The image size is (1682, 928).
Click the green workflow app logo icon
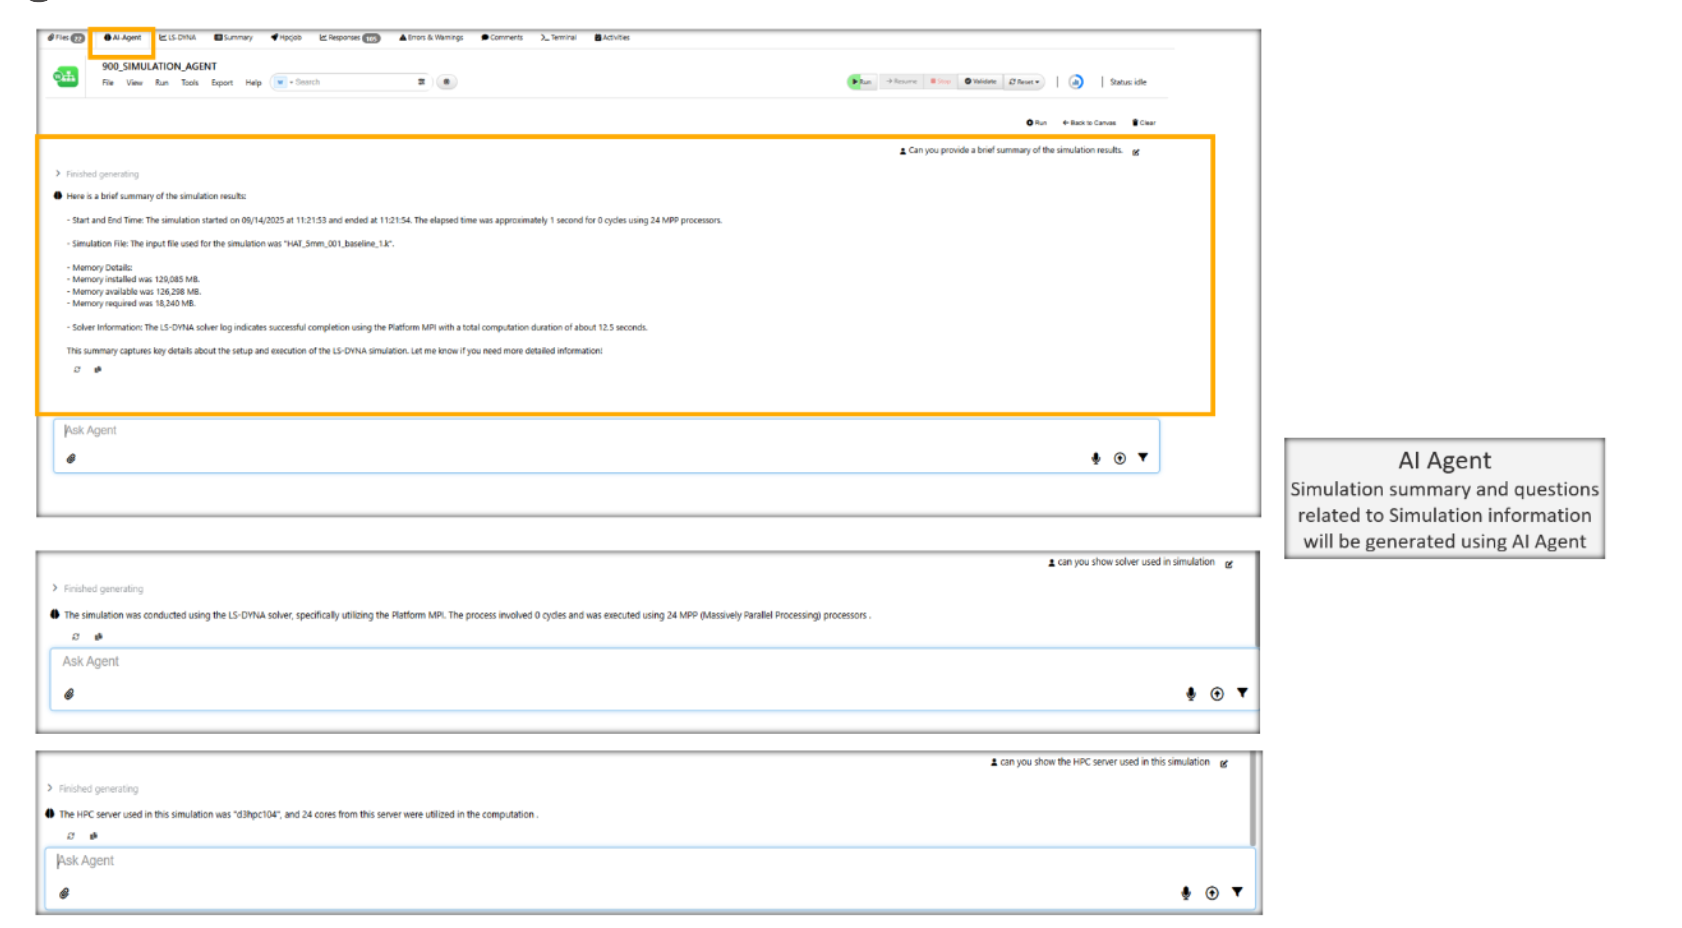pos(66,76)
